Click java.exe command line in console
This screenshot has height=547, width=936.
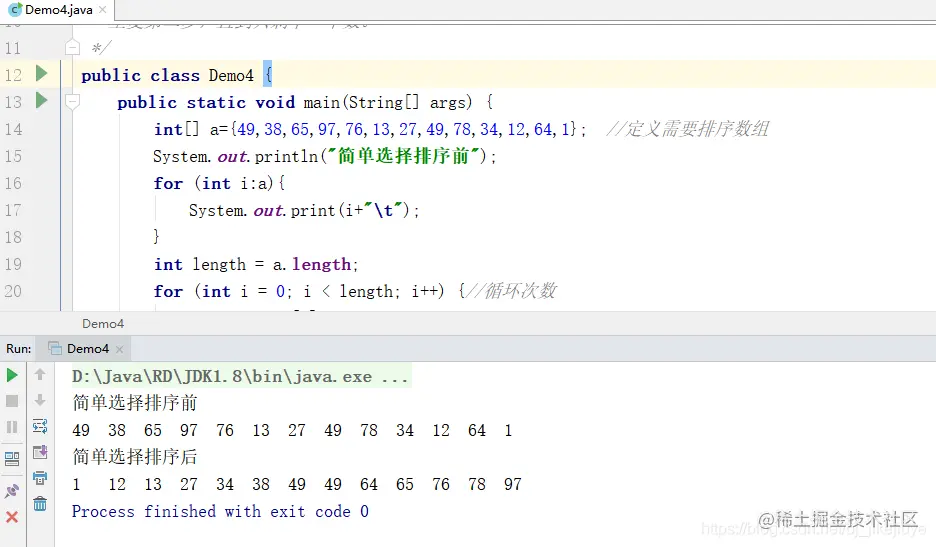[240, 376]
